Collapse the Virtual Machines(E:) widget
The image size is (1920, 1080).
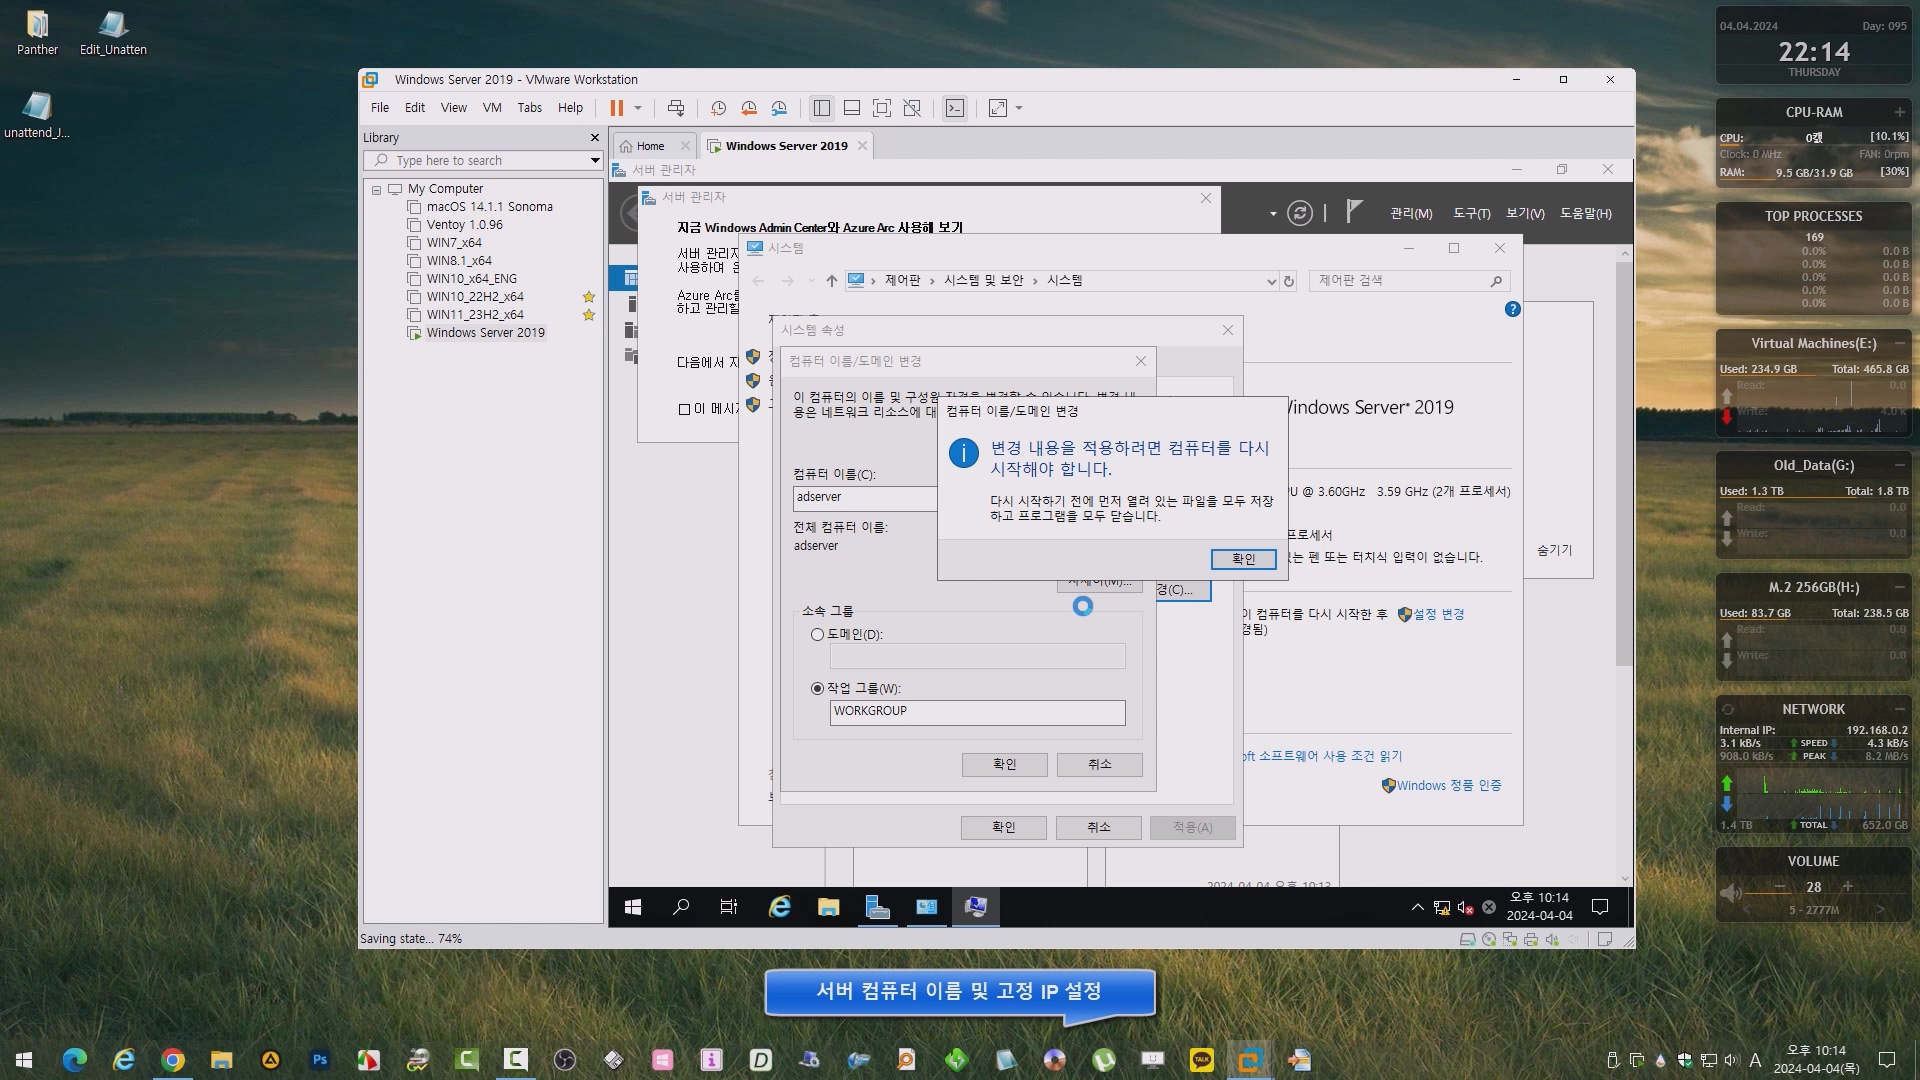coord(1899,343)
